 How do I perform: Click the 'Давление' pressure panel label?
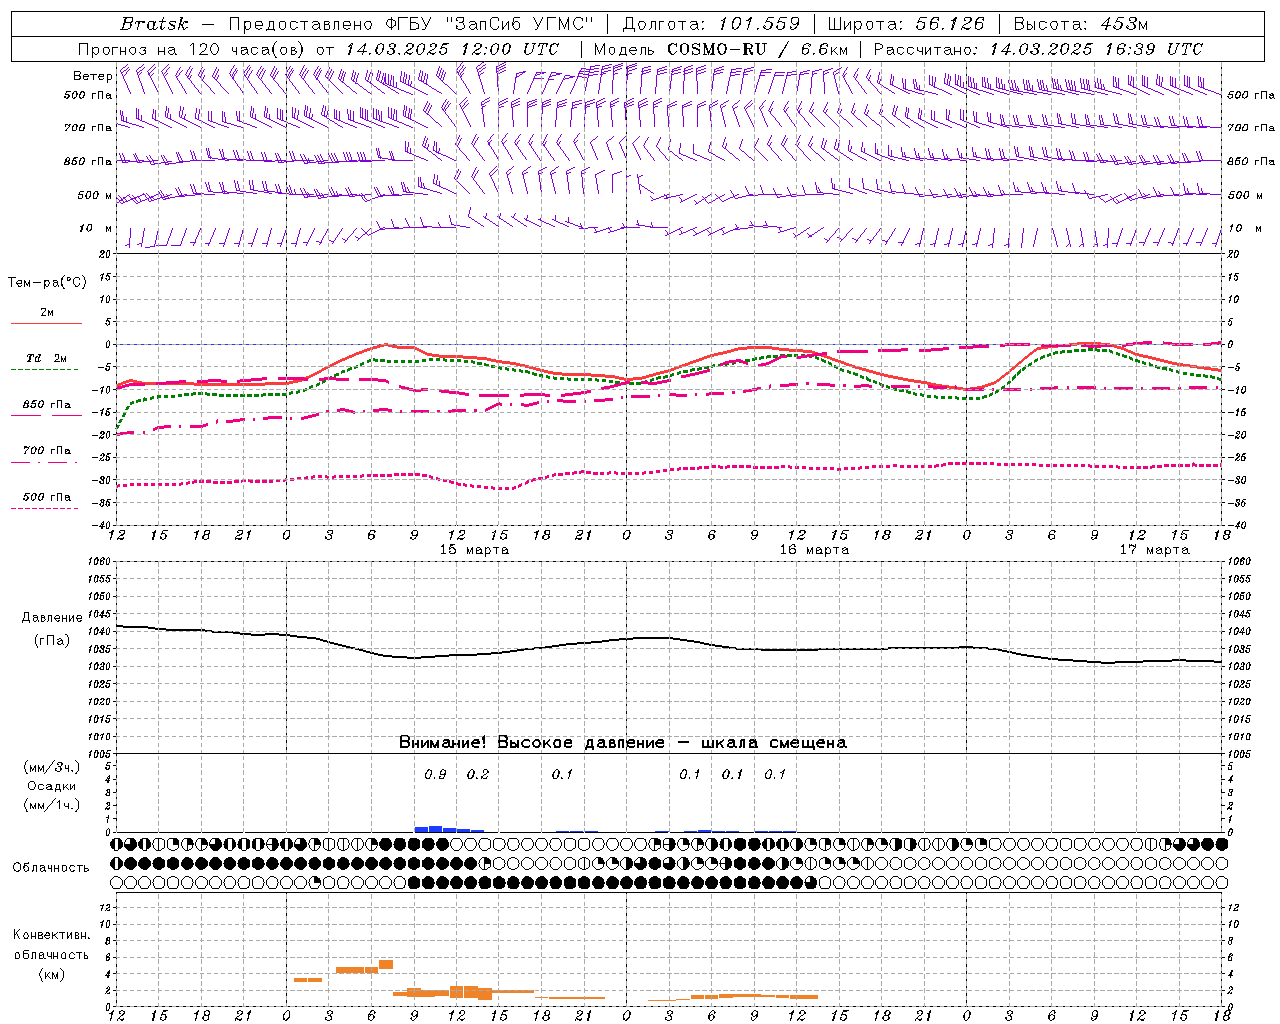(51, 618)
